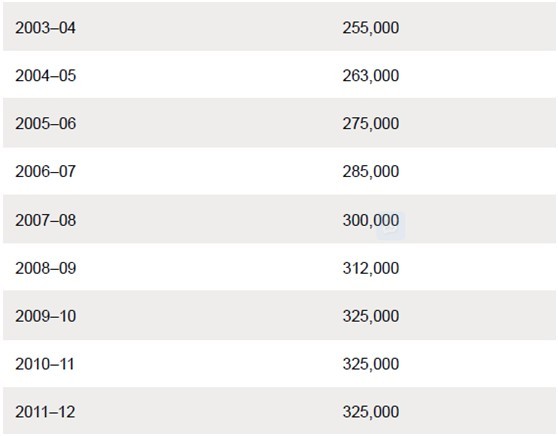The width and height of the screenshot is (558, 436).
Task: Select the 2010–11 season cell
Action: click(44, 364)
